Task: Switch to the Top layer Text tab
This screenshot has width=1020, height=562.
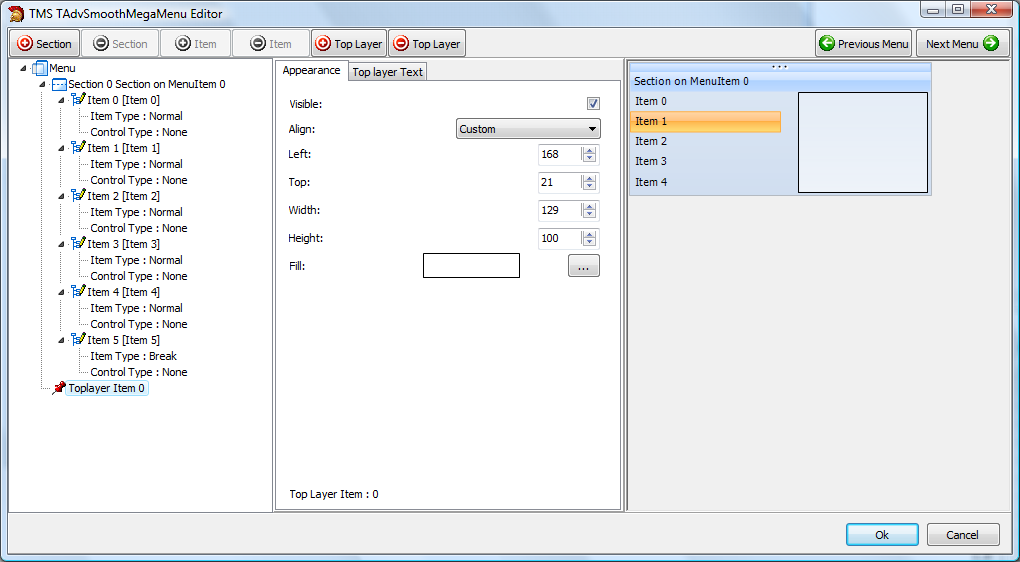Action: point(388,72)
